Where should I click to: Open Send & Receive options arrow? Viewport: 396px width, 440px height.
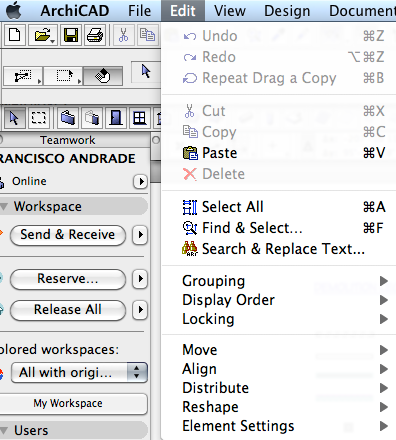140,235
